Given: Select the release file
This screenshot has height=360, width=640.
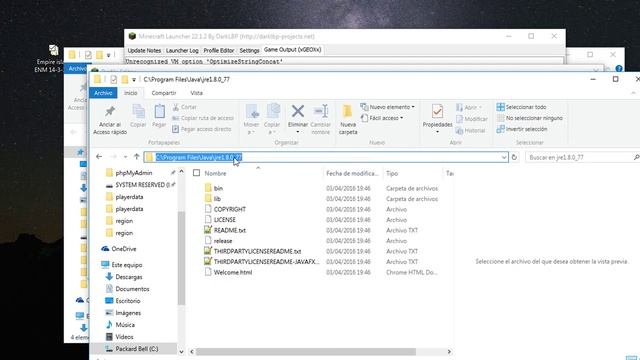Looking at the screenshot, I should [x=223, y=241].
